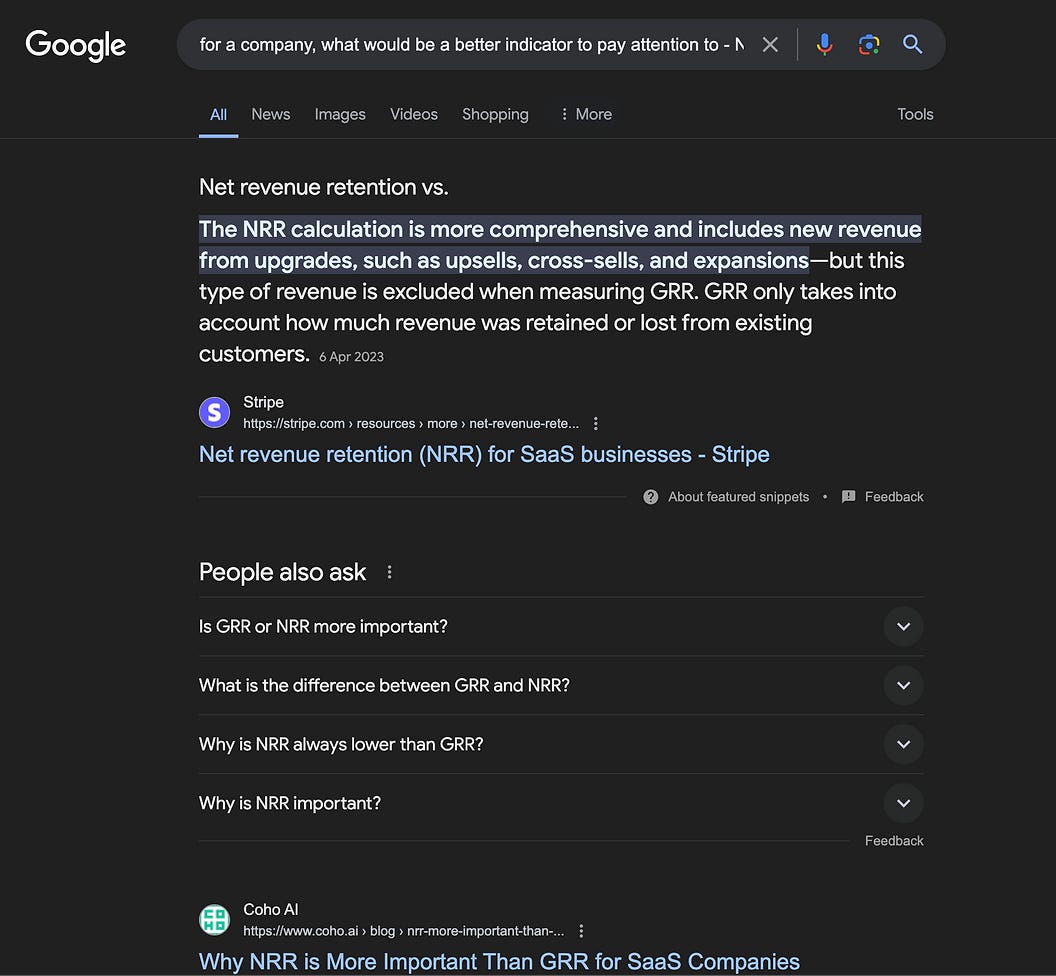The width and height of the screenshot is (1056, 976).
Task: Switch to the All tab
Action: pyautogui.click(x=218, y=115)
